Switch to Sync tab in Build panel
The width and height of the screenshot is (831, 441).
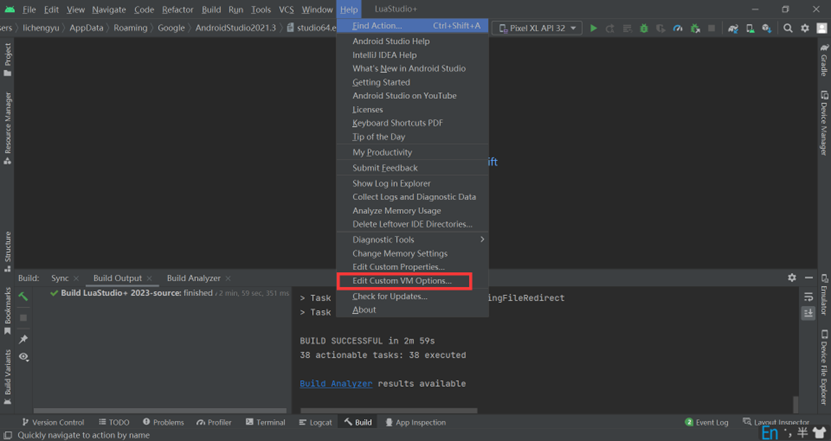[x=60, y=278]
